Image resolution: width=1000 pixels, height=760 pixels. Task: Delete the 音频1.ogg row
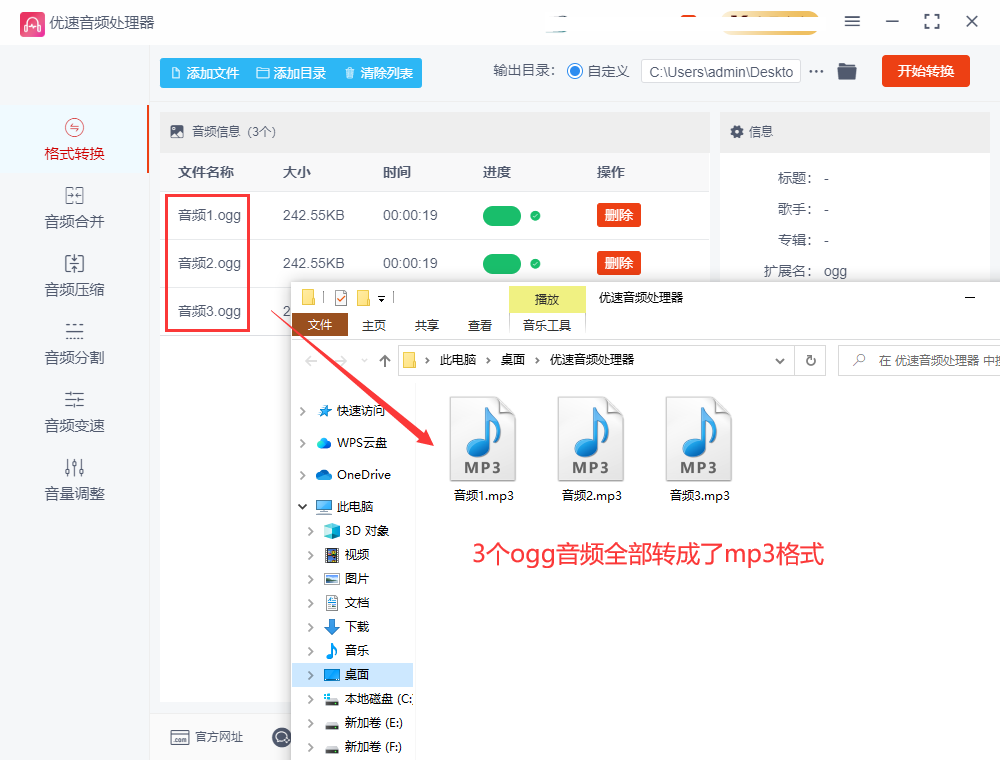(619, 216)
